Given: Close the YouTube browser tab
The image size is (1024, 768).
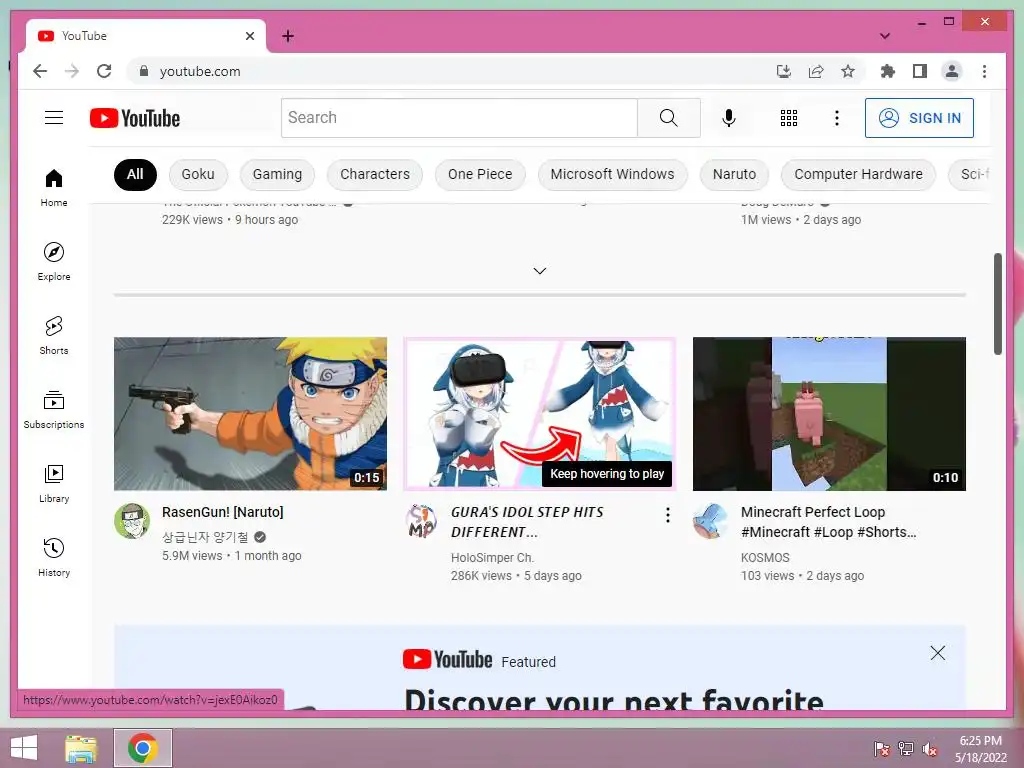Looking at the screenshot, I should [249, 36].
